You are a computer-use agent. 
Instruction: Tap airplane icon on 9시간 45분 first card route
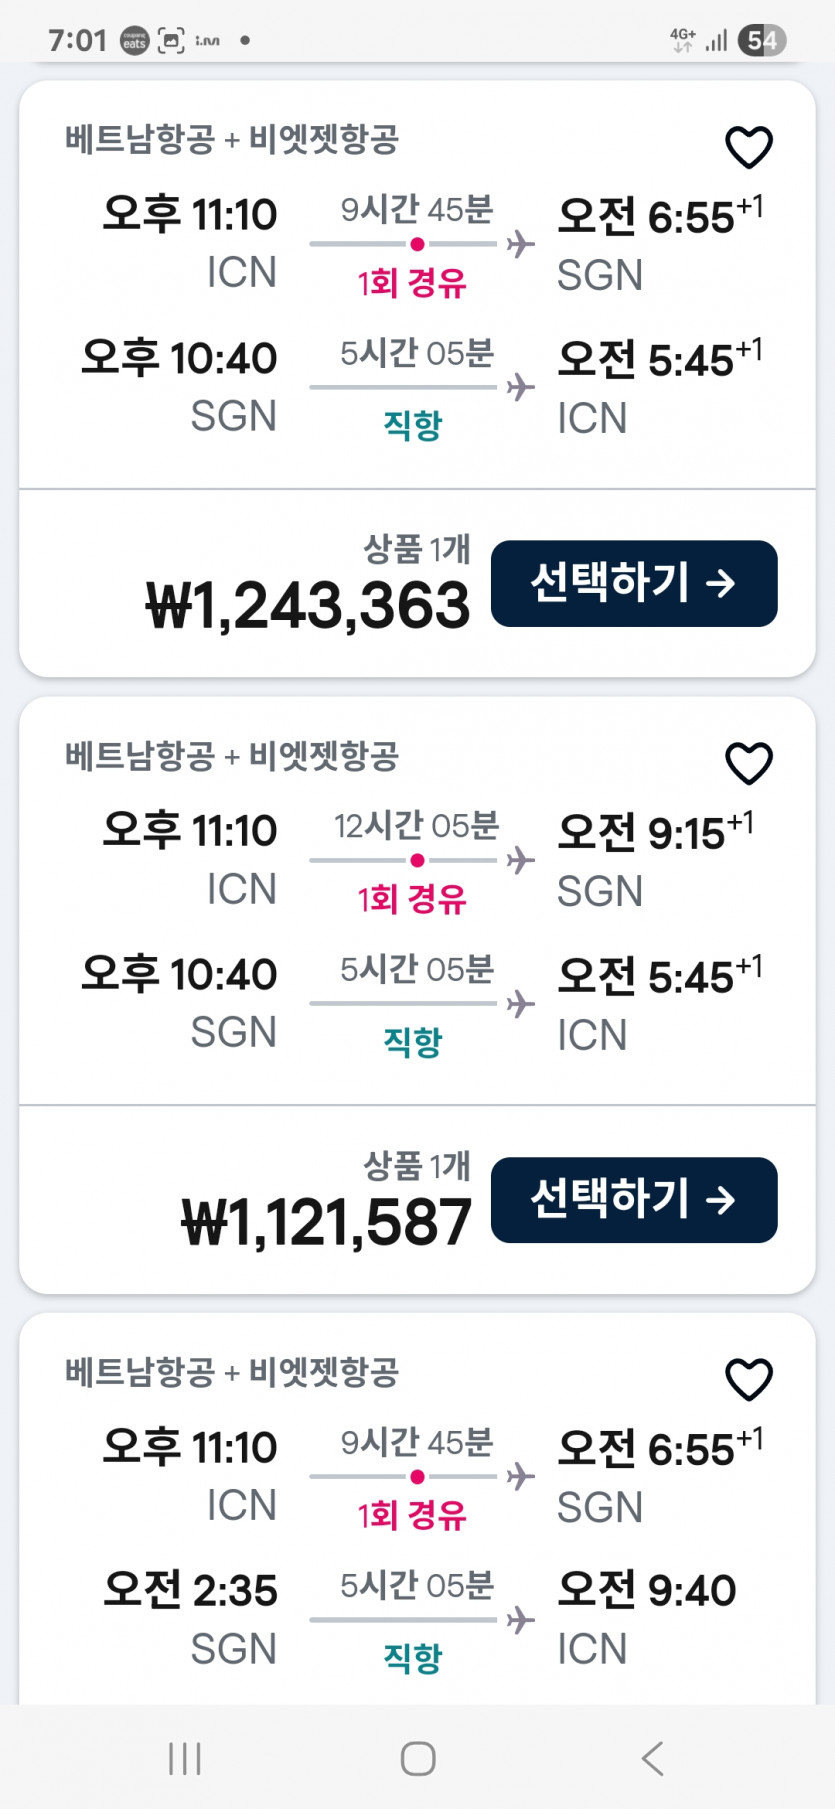(x=520, y=244)
